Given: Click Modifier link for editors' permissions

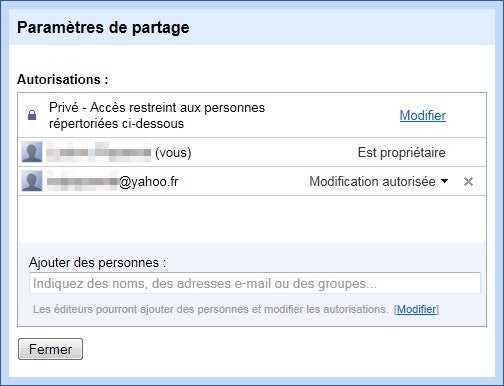Looking at the screenshot, I should click(416, 309).
